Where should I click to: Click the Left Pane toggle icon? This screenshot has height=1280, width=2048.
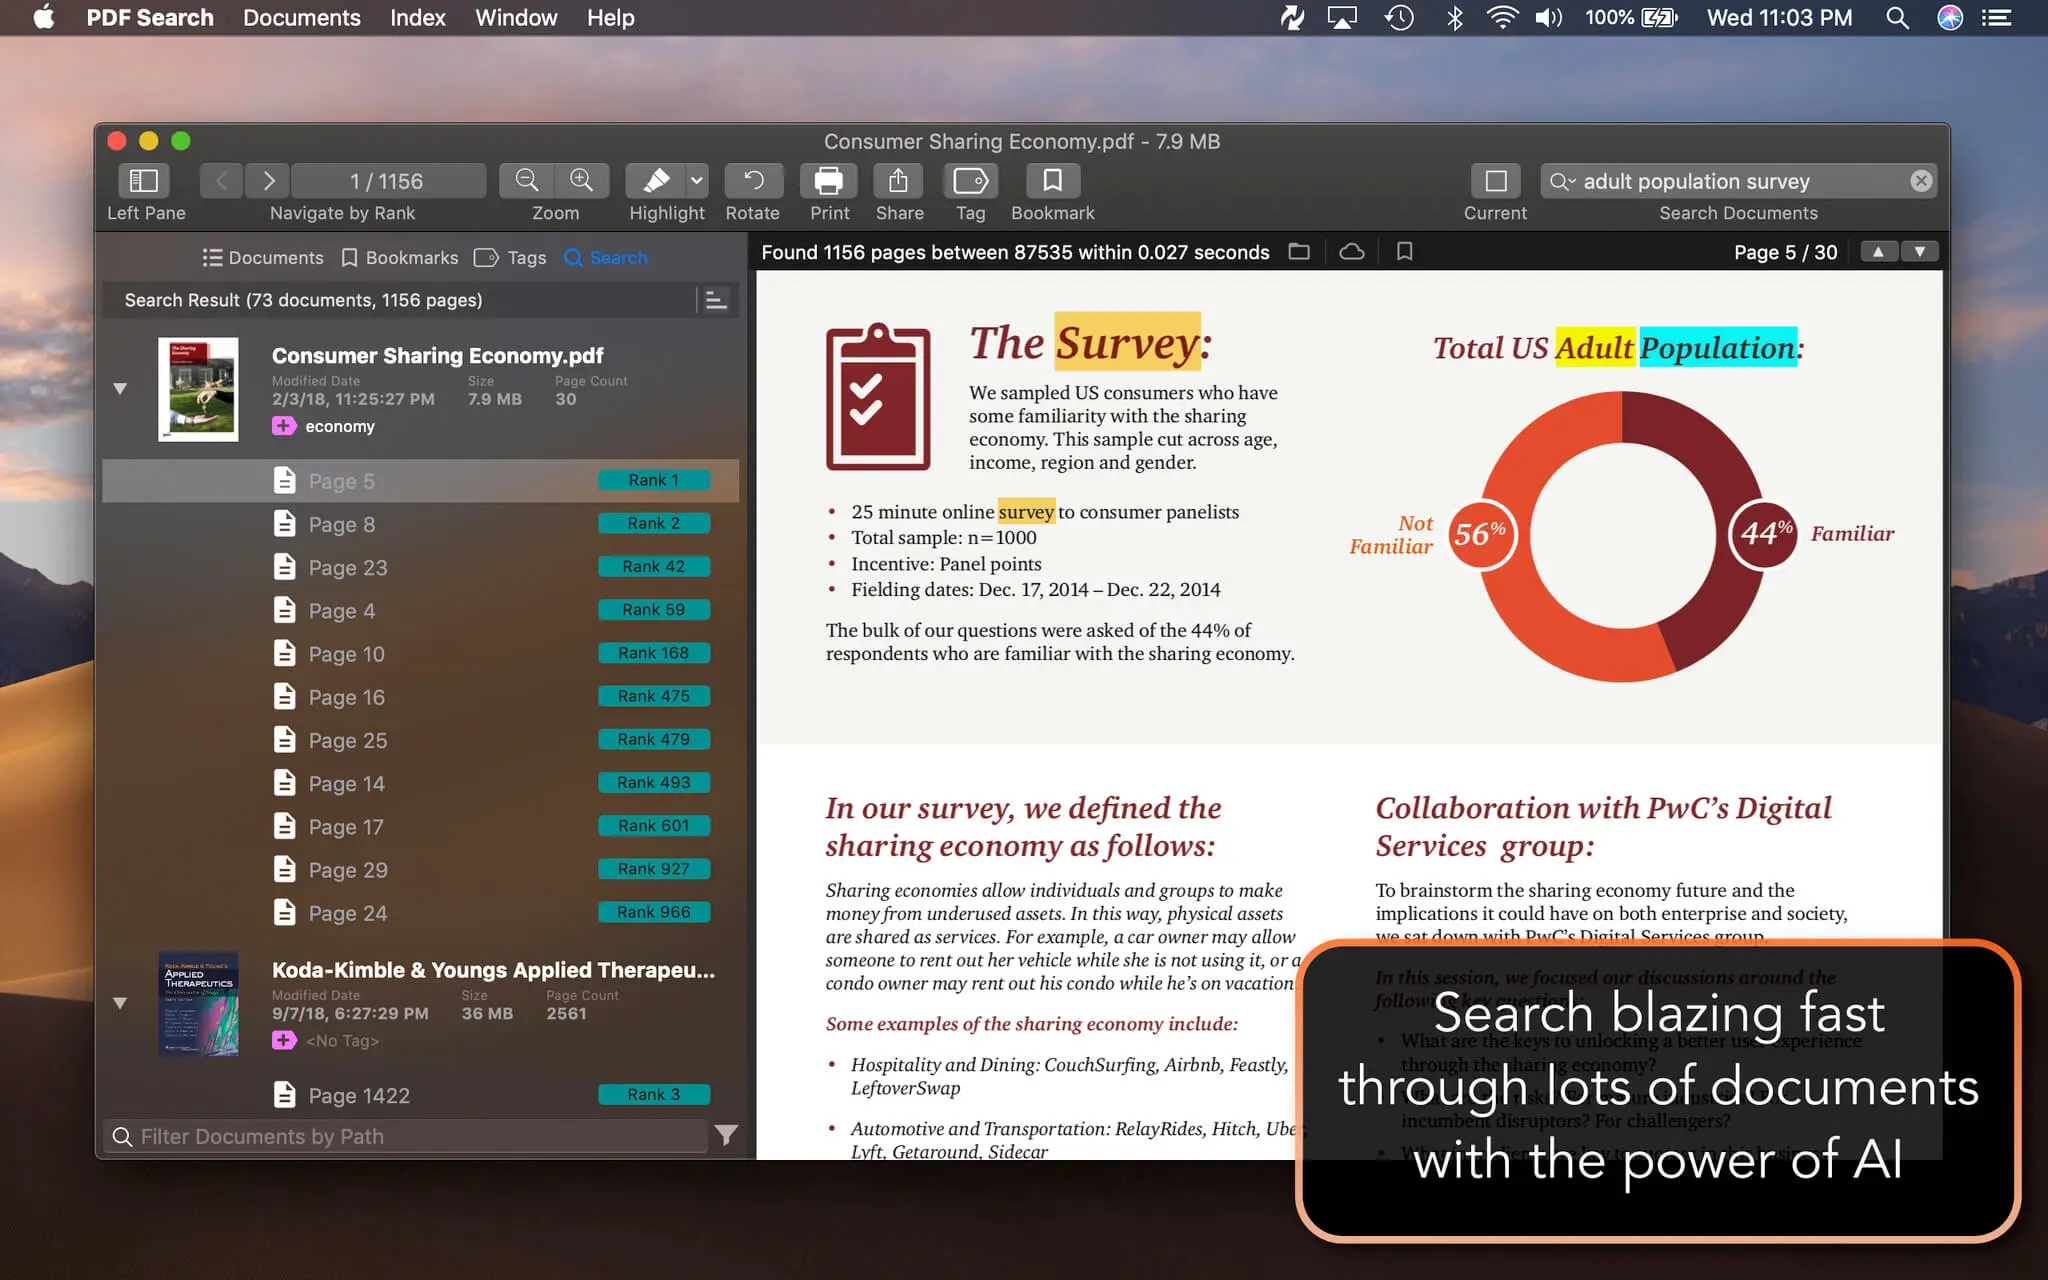(x=143, y=178)
